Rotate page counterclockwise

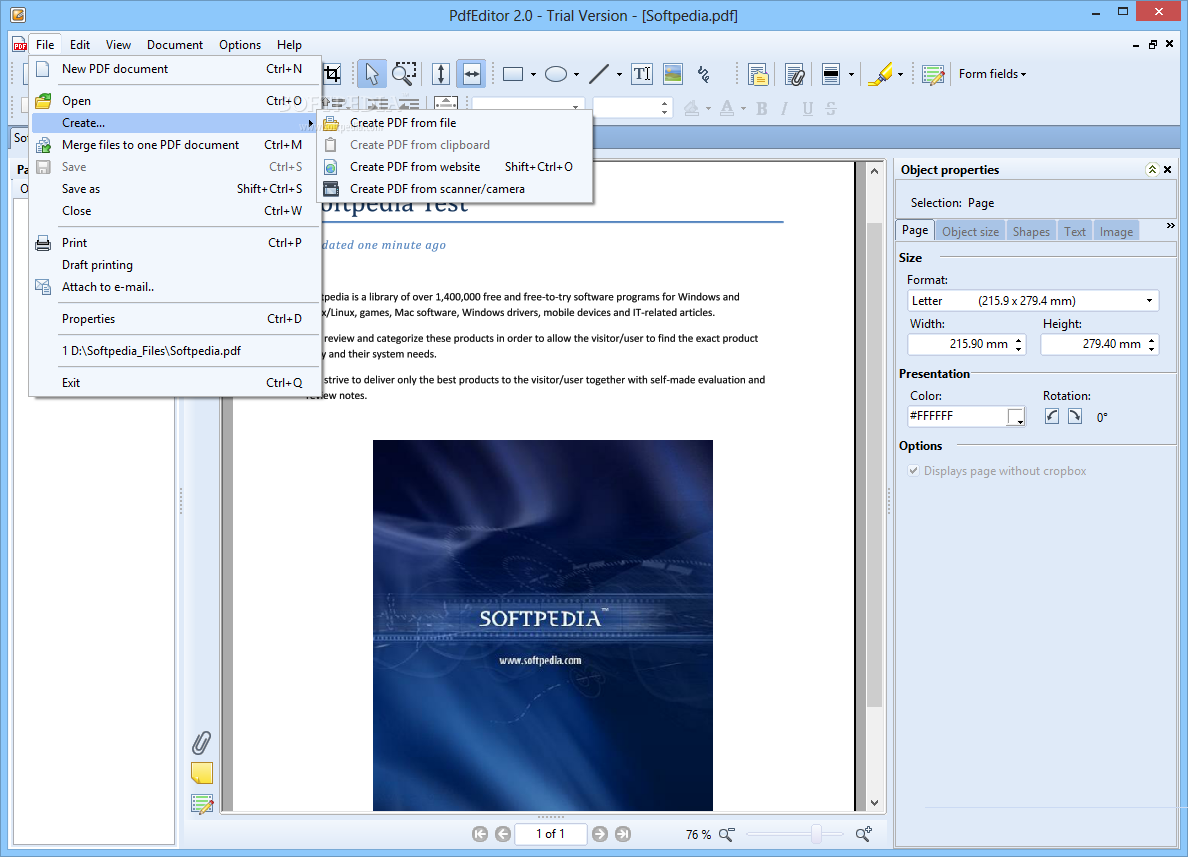coord(1052,416)
